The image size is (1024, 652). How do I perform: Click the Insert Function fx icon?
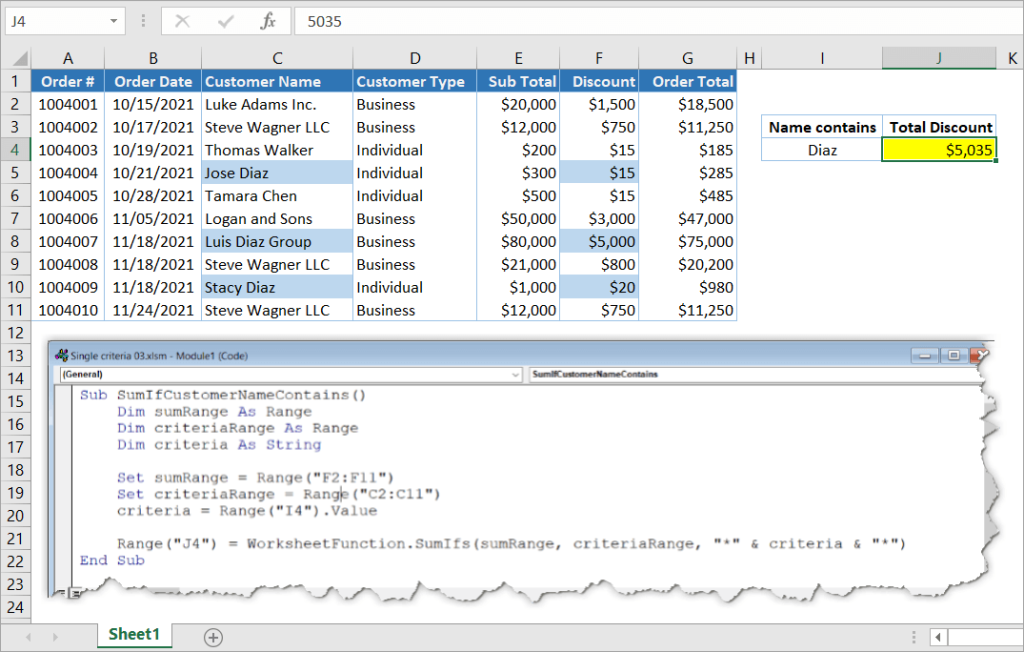[267, 22]
